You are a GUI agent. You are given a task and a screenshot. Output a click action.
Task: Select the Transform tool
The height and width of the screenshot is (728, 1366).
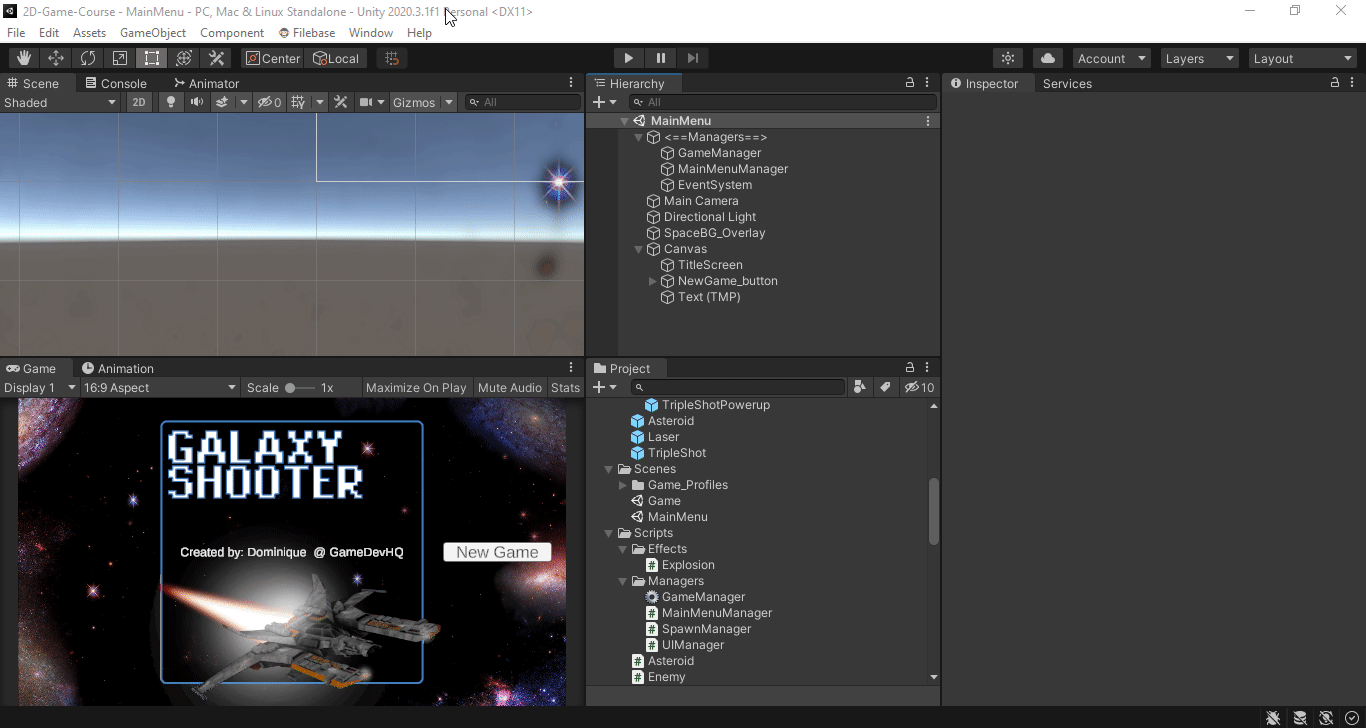184,58
